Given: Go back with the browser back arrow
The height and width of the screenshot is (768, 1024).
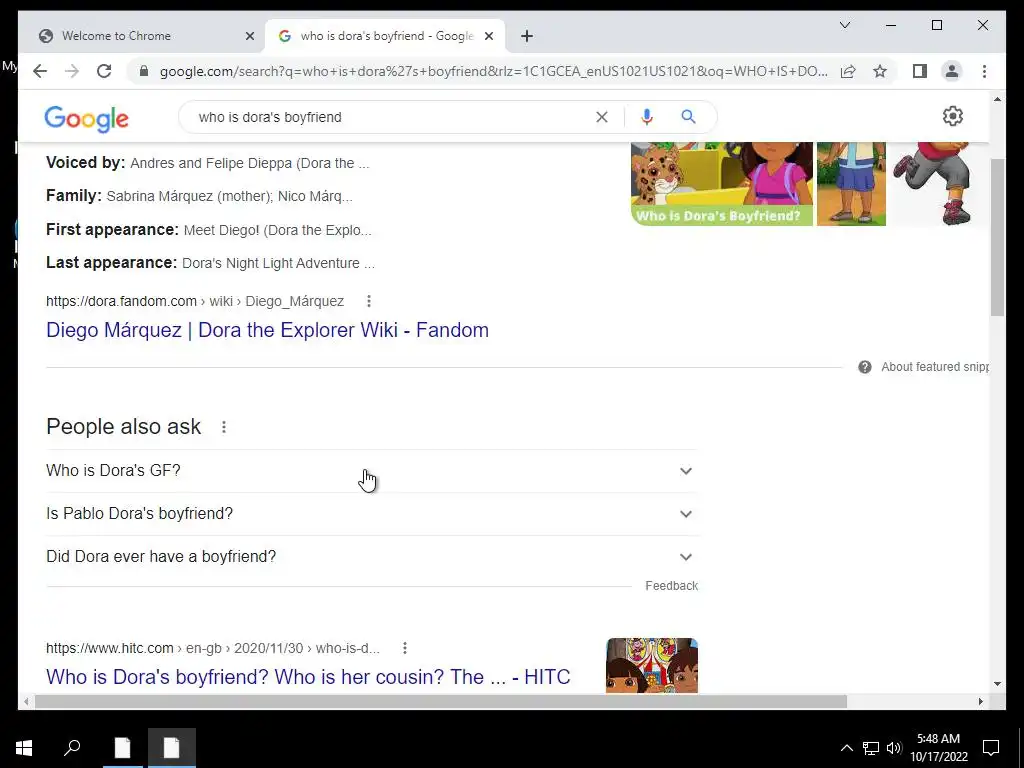Looking at the screenshot, I should pyautogui.click(x=40, y=71).
